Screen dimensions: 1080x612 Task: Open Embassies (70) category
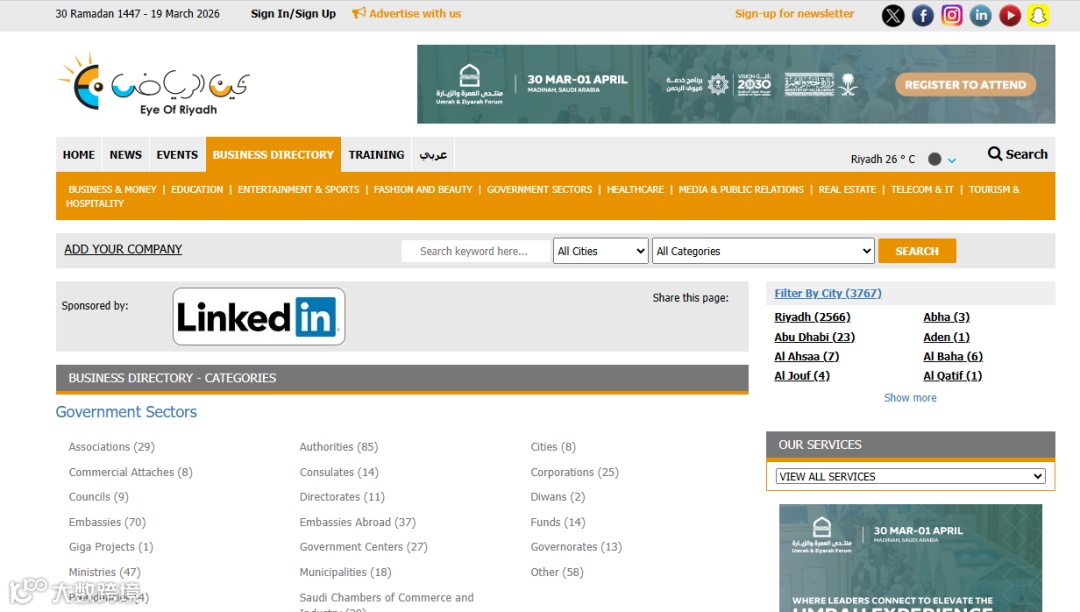[107, 523]
